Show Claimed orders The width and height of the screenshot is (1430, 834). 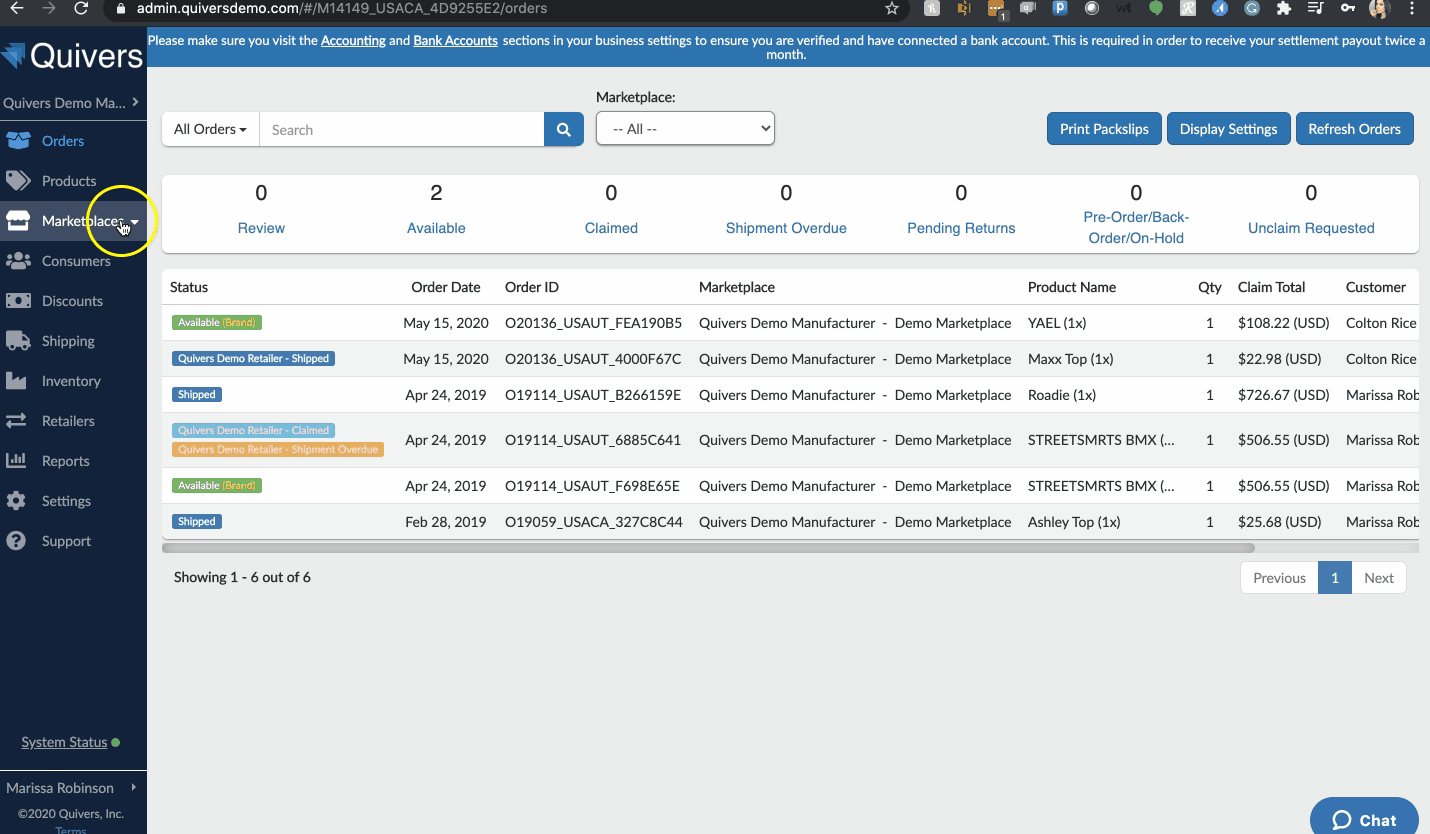(x=611, y=228)
